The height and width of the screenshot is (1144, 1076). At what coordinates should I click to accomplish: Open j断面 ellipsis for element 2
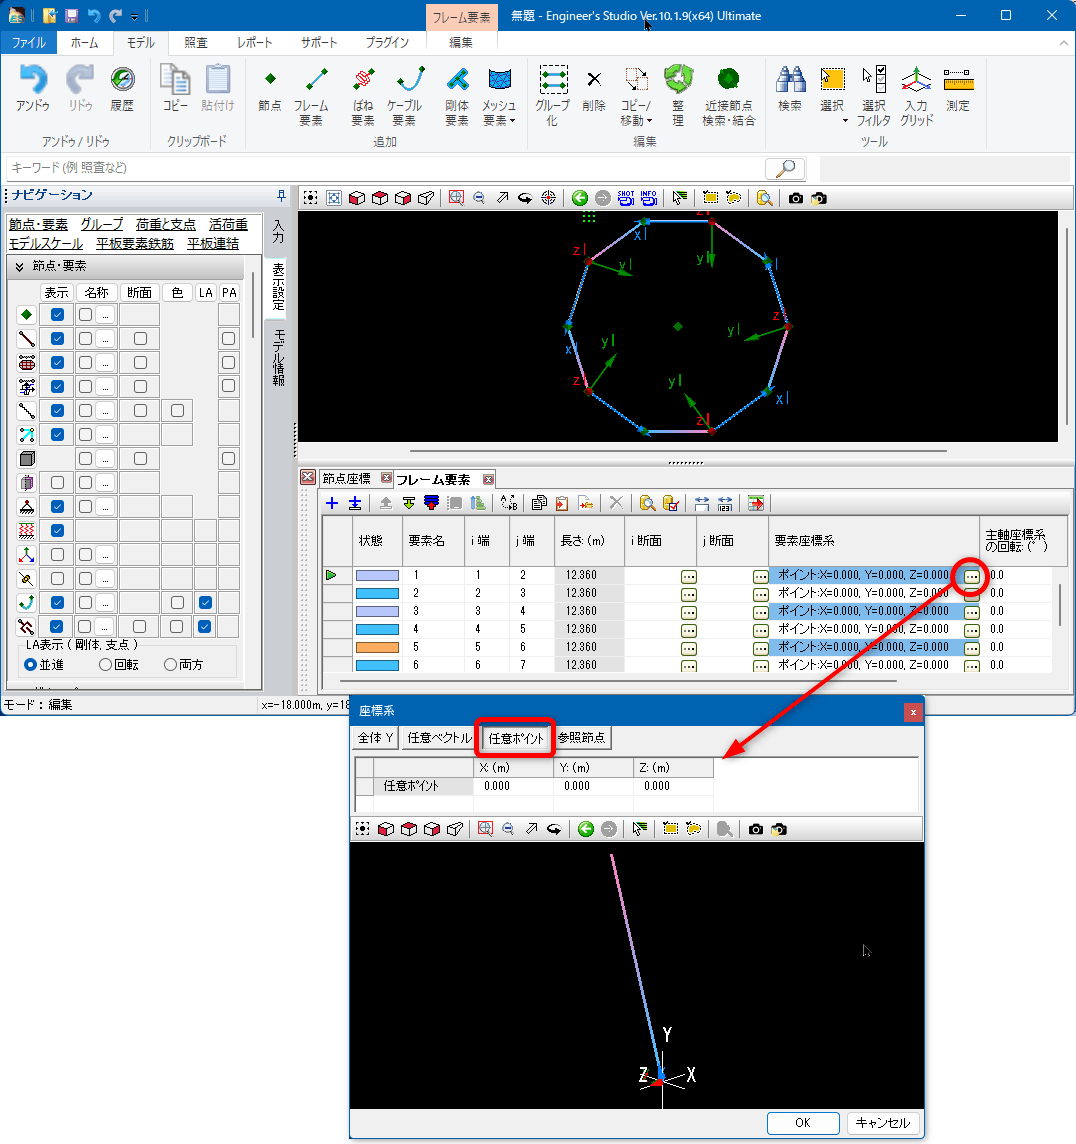[761, 595]
